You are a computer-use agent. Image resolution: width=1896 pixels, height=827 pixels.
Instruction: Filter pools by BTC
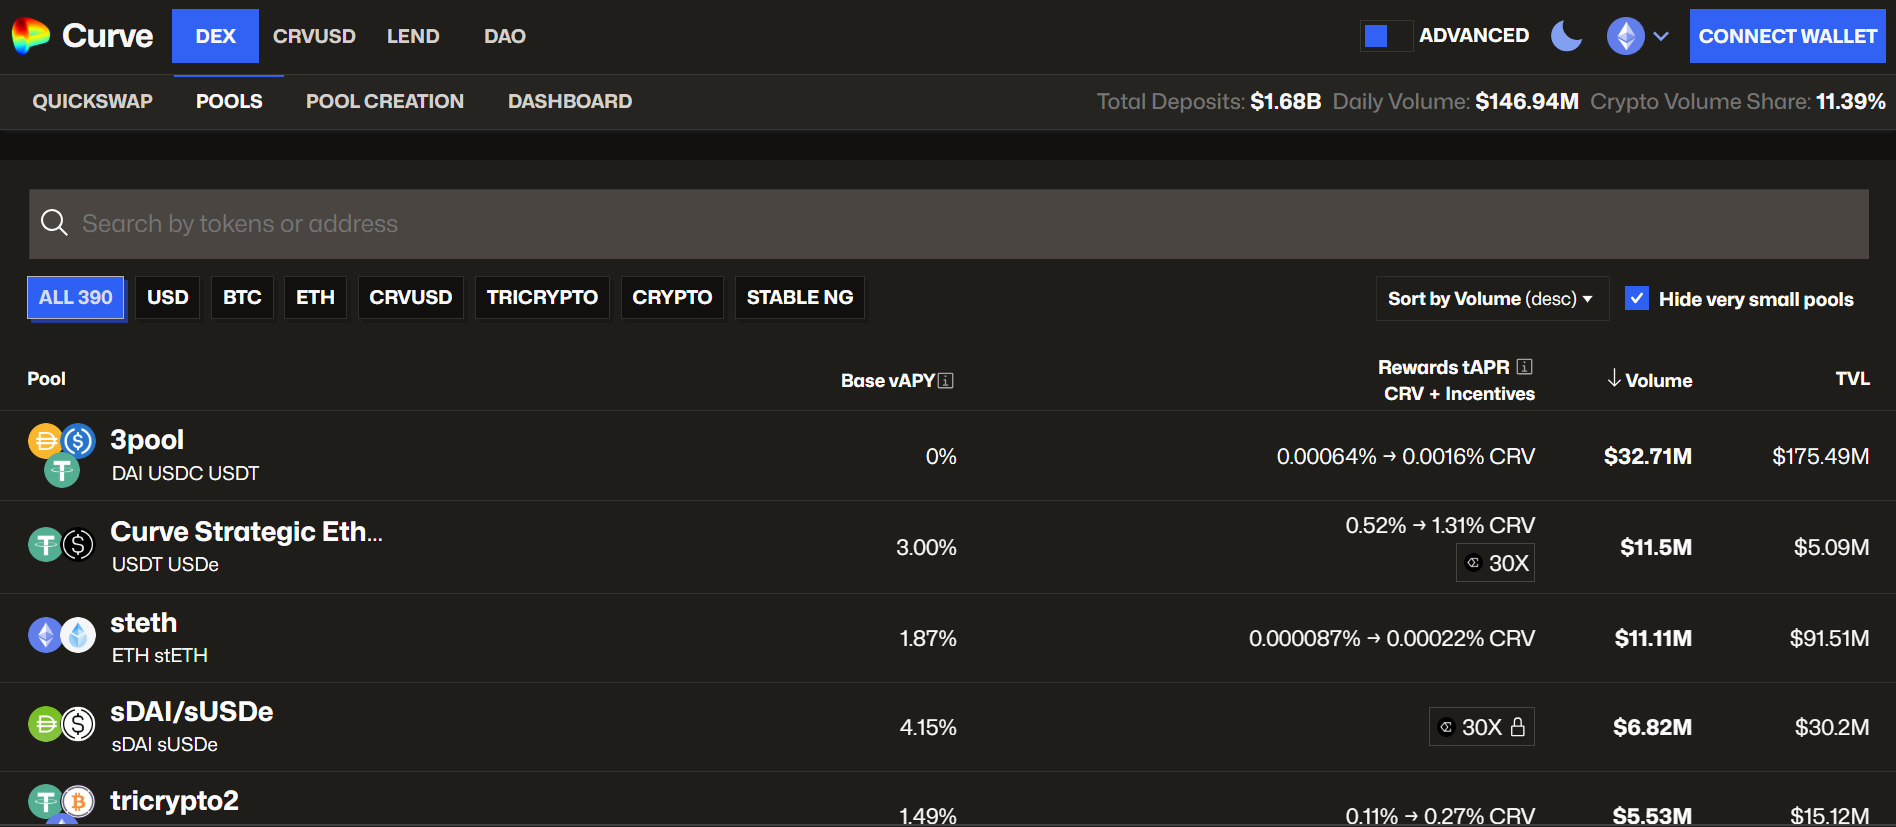(242, 297)
